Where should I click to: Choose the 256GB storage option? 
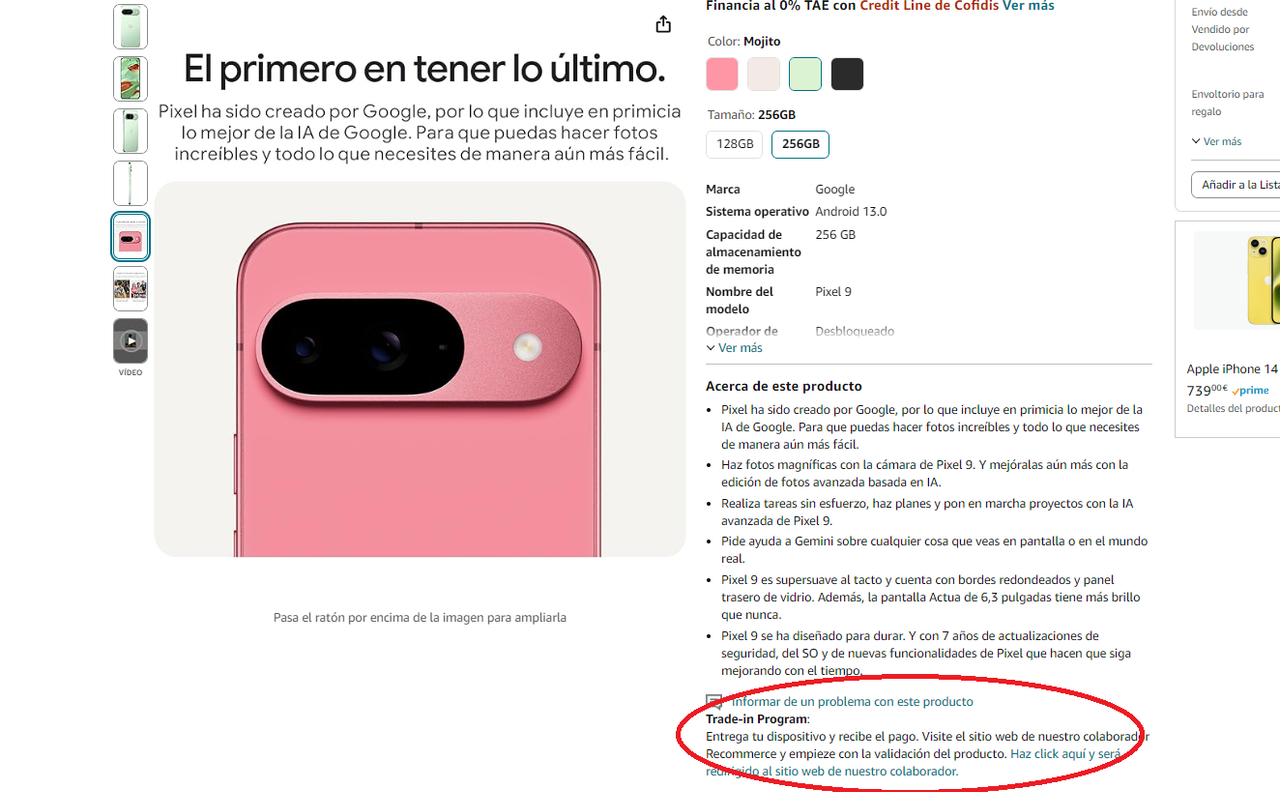(800, 144)
